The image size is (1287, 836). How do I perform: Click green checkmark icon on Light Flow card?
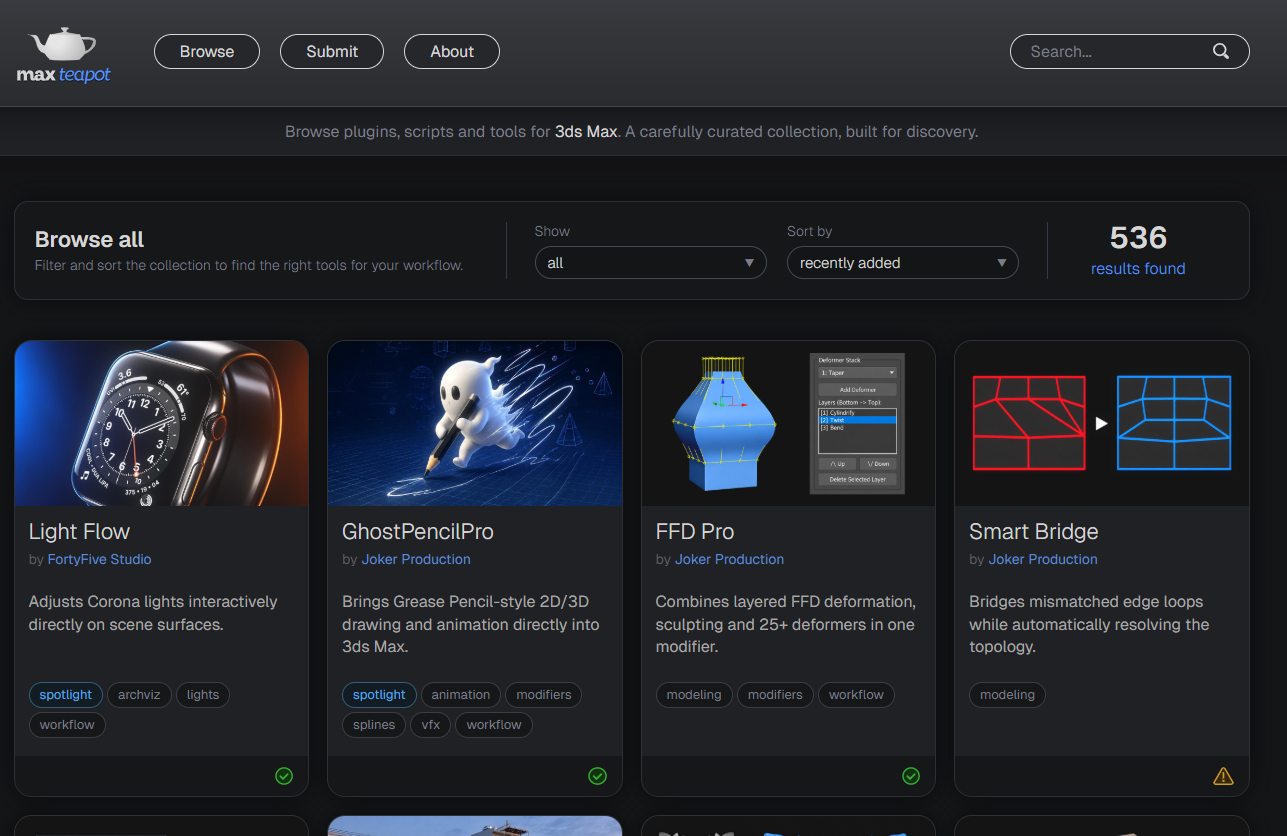click(284, 776)
